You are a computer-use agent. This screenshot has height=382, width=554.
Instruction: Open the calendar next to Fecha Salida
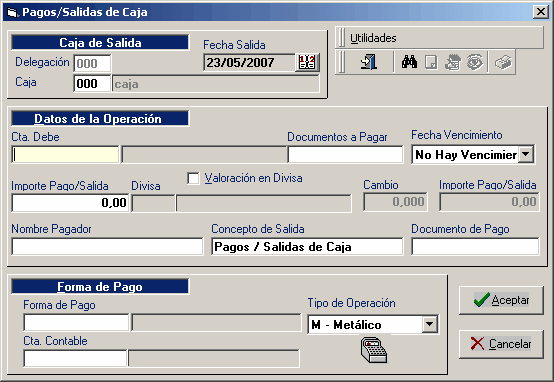[x=307, y=63]
